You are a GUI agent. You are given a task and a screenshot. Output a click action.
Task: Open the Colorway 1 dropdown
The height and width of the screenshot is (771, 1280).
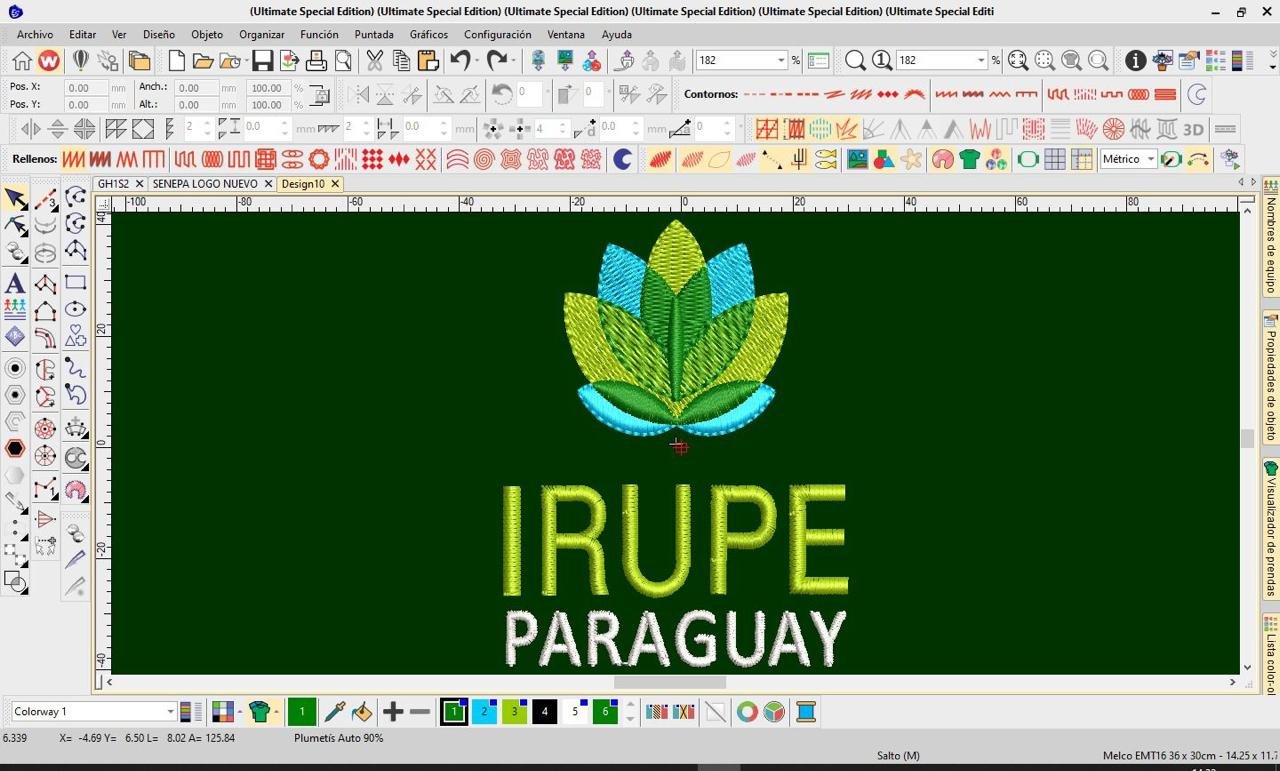click(x=170, y=712)
